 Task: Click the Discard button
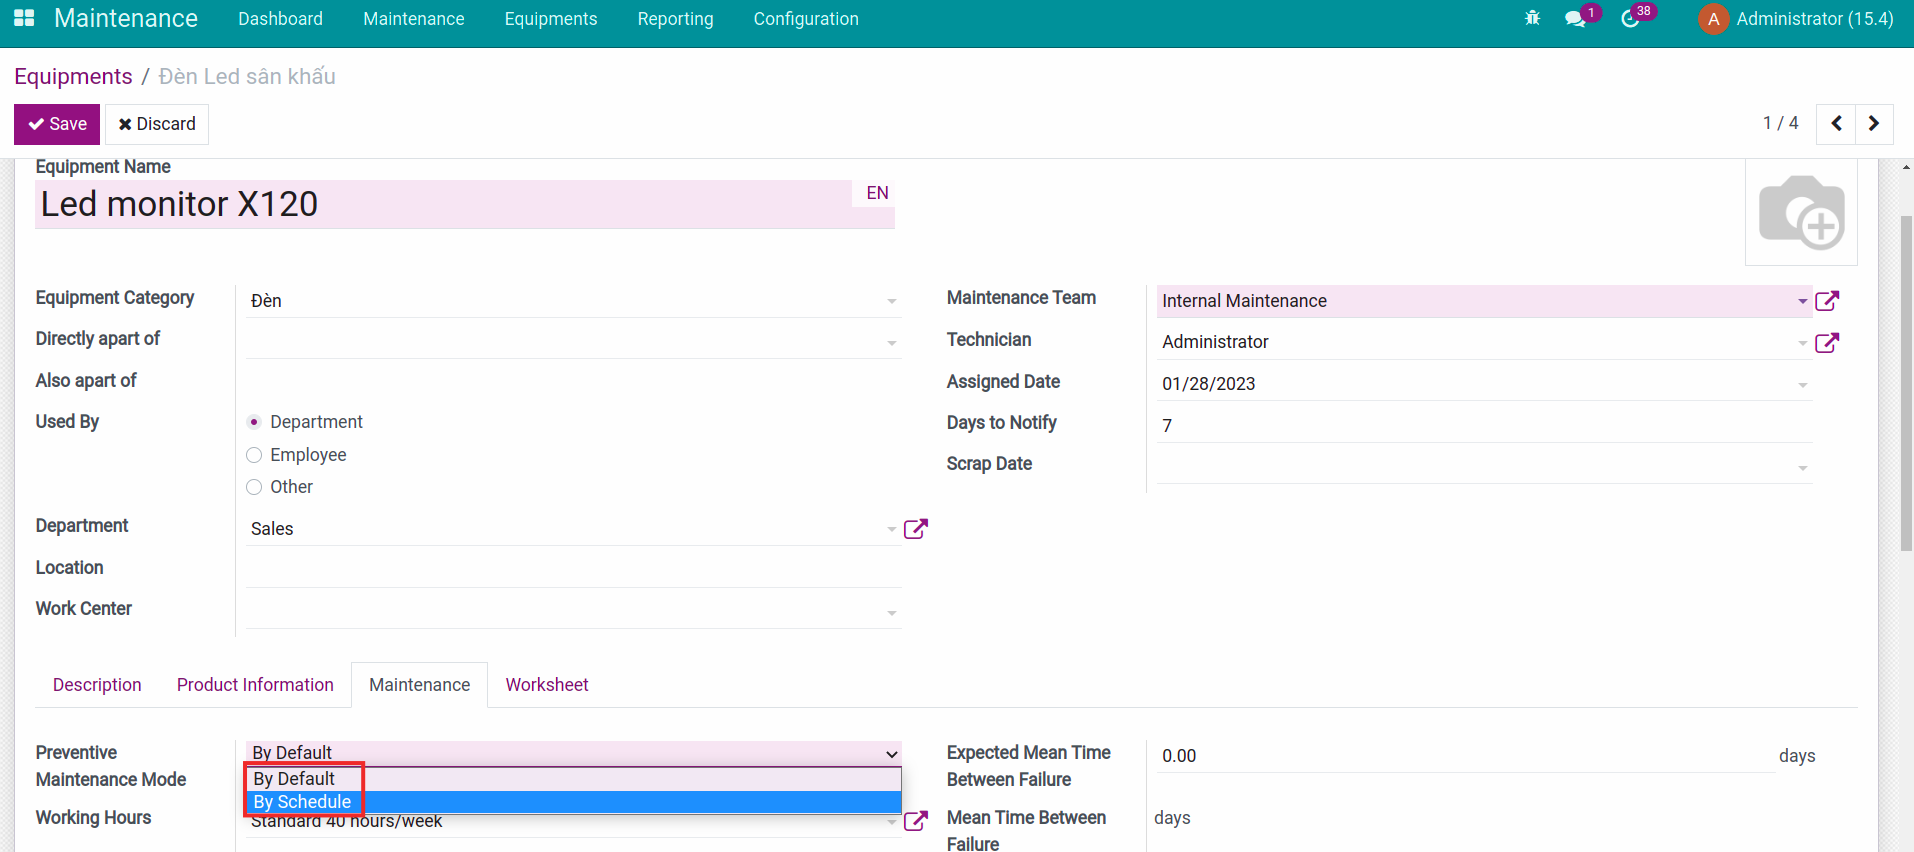[x=157, y=124]
